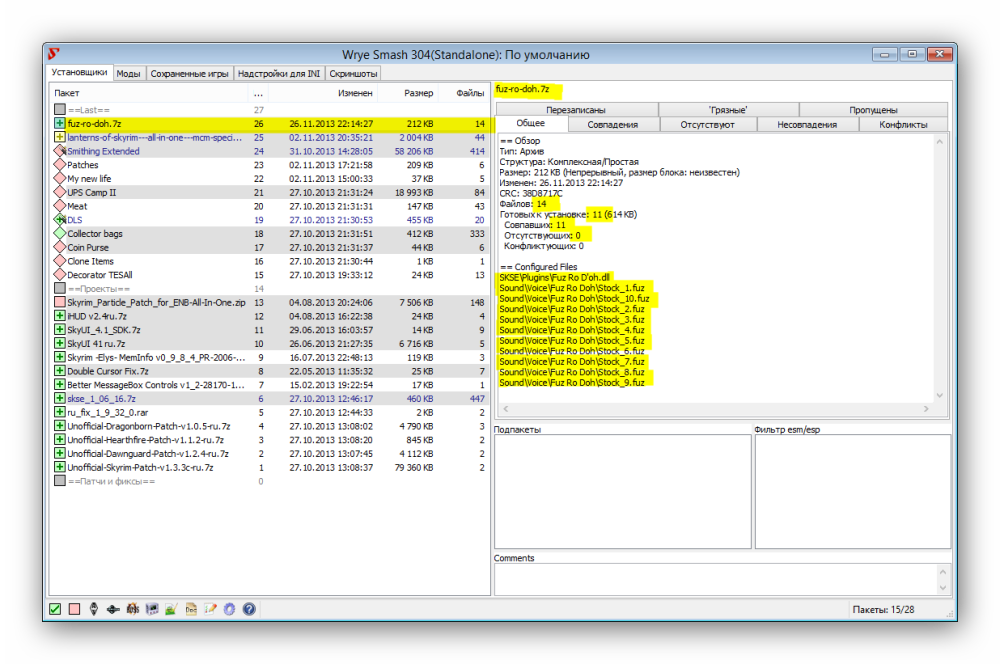Click the info panel scroll-down arrow
The image size is (1000, 664).
(x=939, y=395)
